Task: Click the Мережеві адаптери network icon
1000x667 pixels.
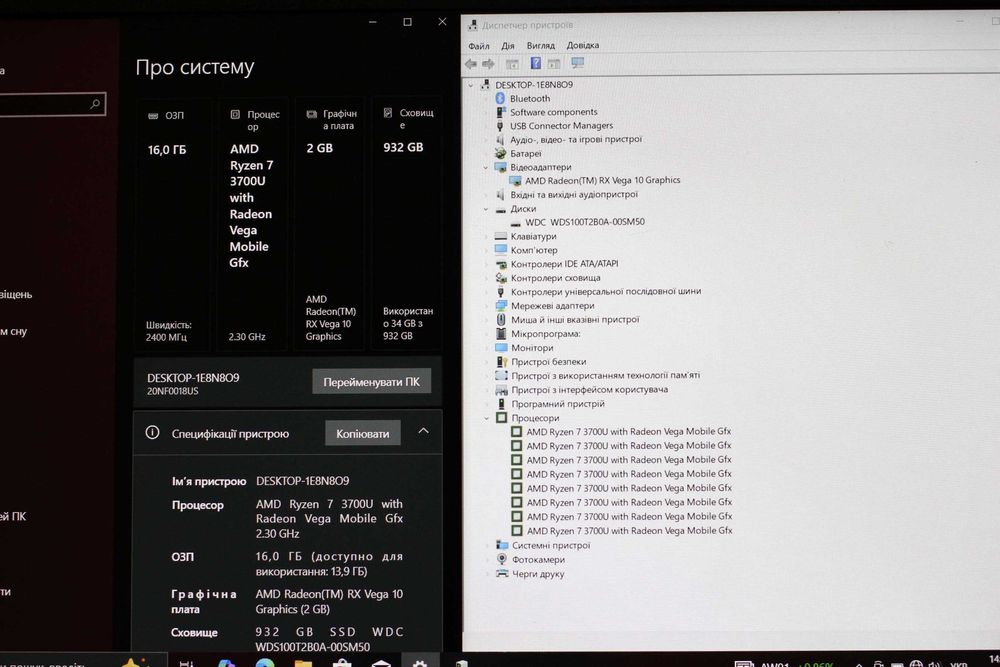Action: tap(501, 305)
